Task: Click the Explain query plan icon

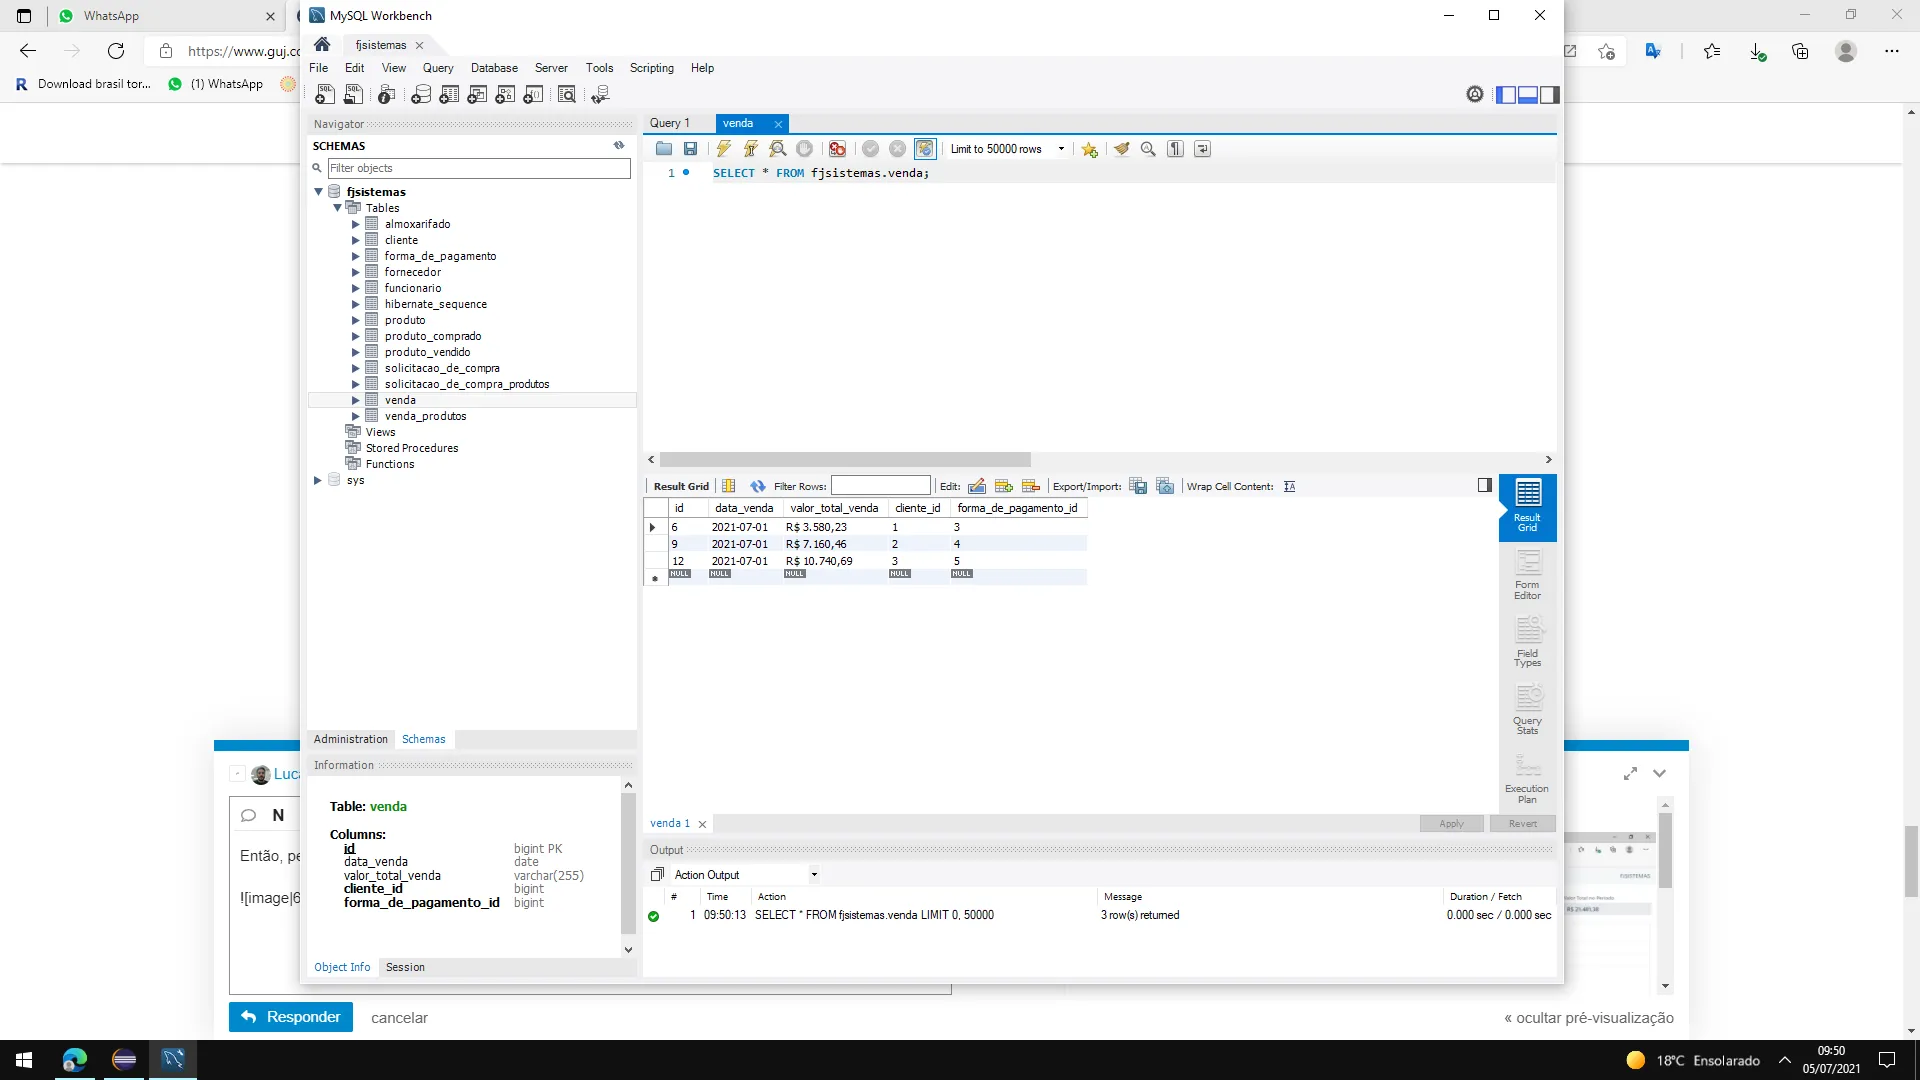Action: click(777, 149)
